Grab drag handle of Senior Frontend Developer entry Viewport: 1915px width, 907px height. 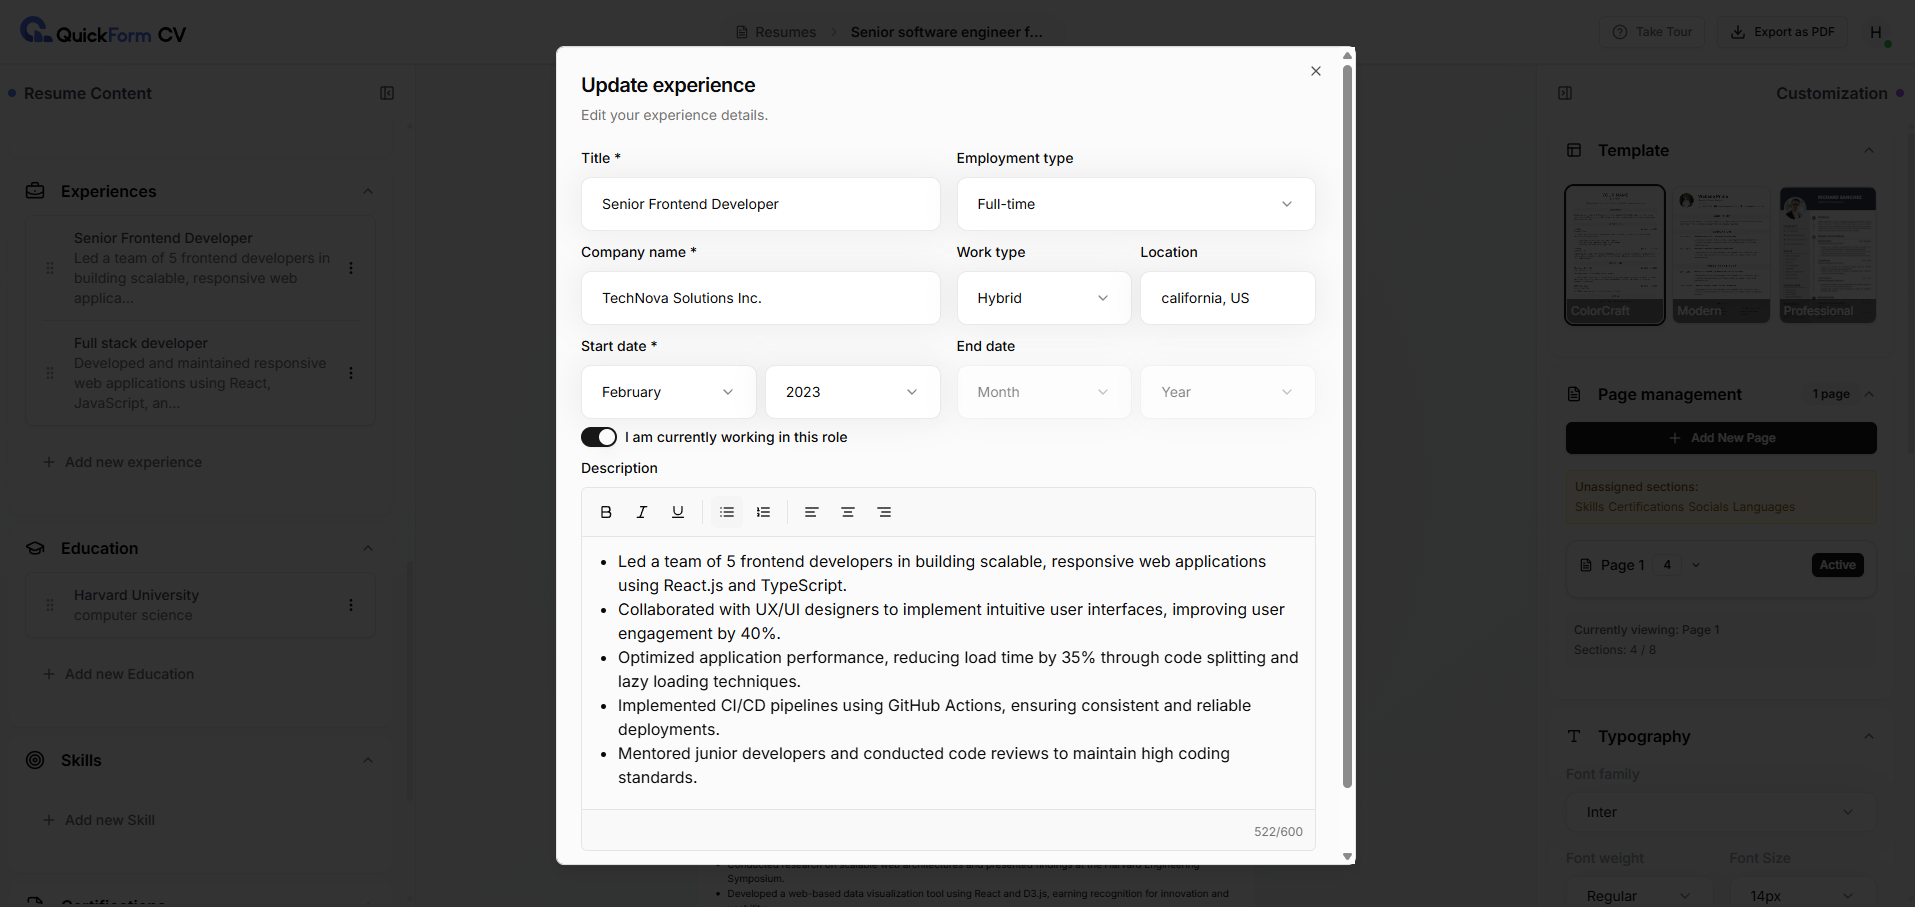pyautogui.click(x=50, y=268)
